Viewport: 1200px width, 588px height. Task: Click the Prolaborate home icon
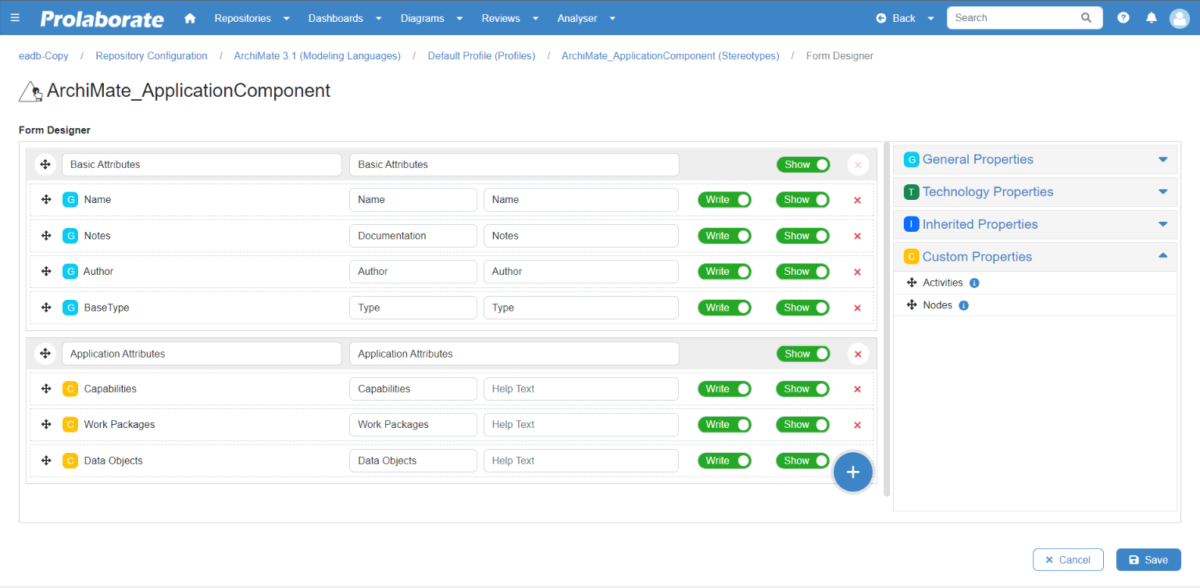[x=187, y=17]
